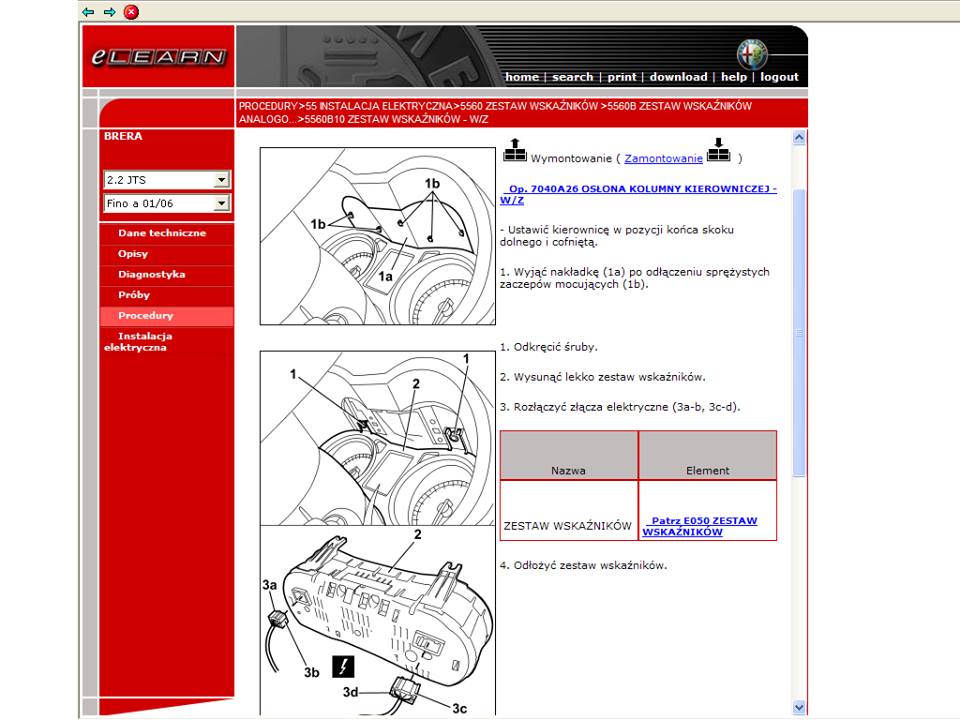Click the download link
Image resolution: width=960 pixels, height=720 pixels.
tap(678, 77)
